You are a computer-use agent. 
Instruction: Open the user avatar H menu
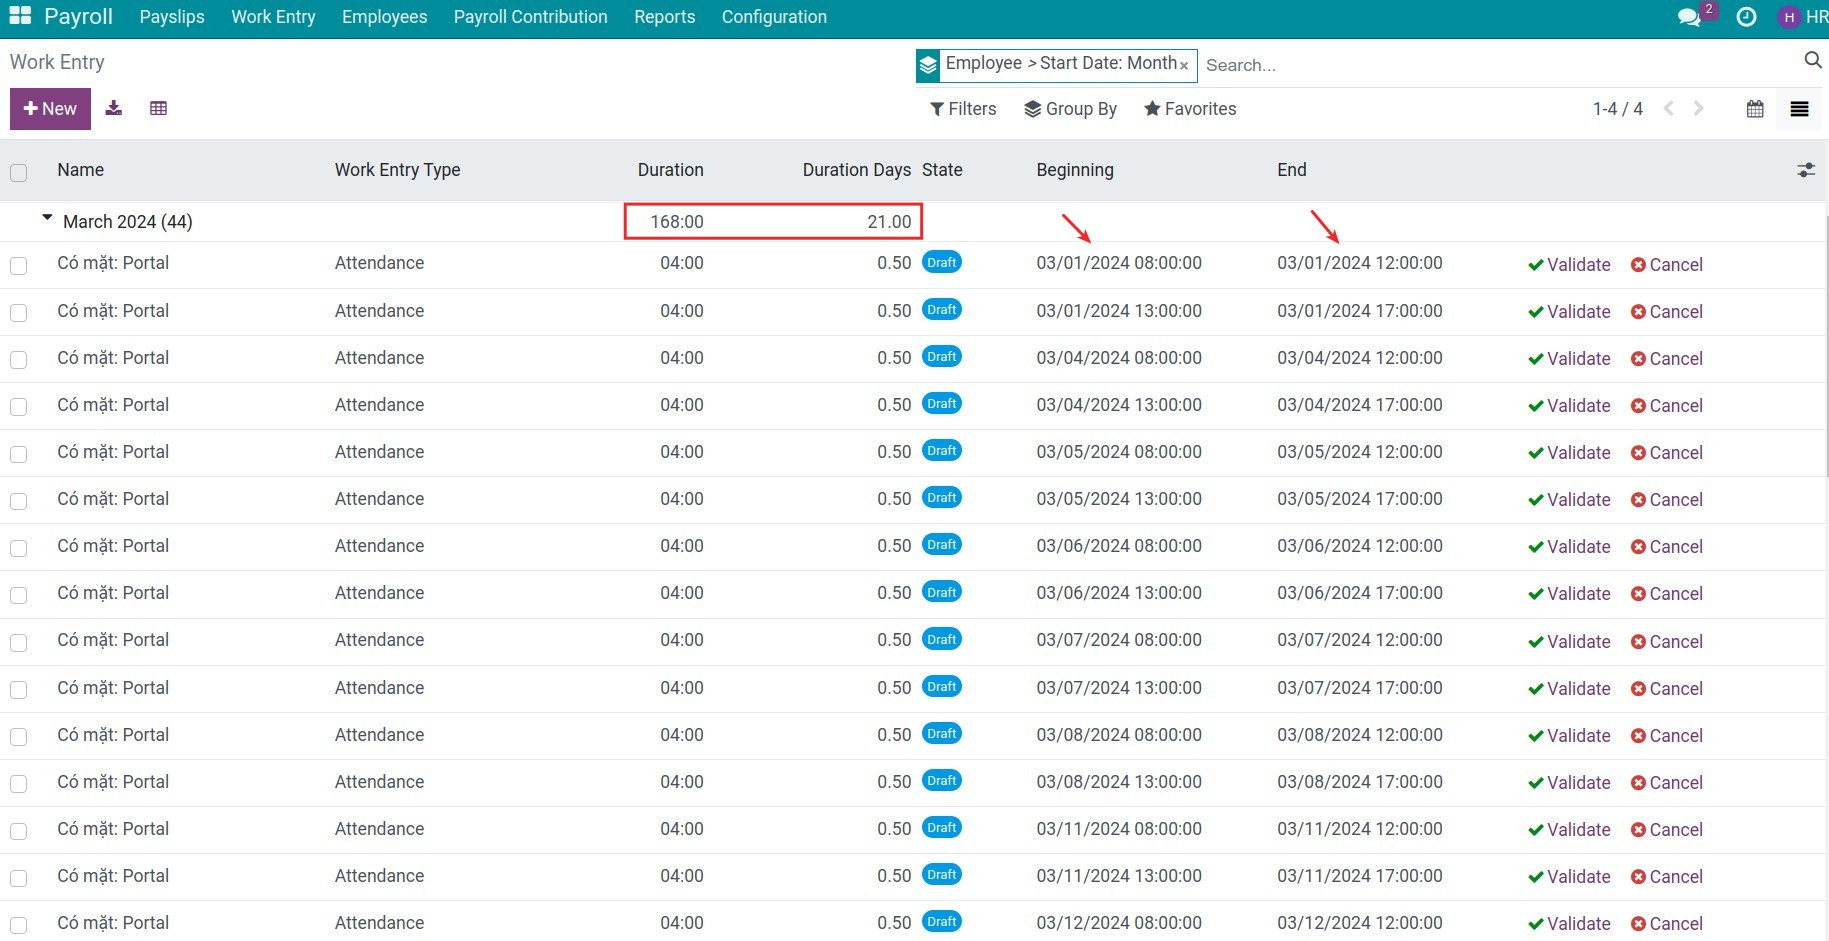pyautogui.click(x=1789, y=17)
